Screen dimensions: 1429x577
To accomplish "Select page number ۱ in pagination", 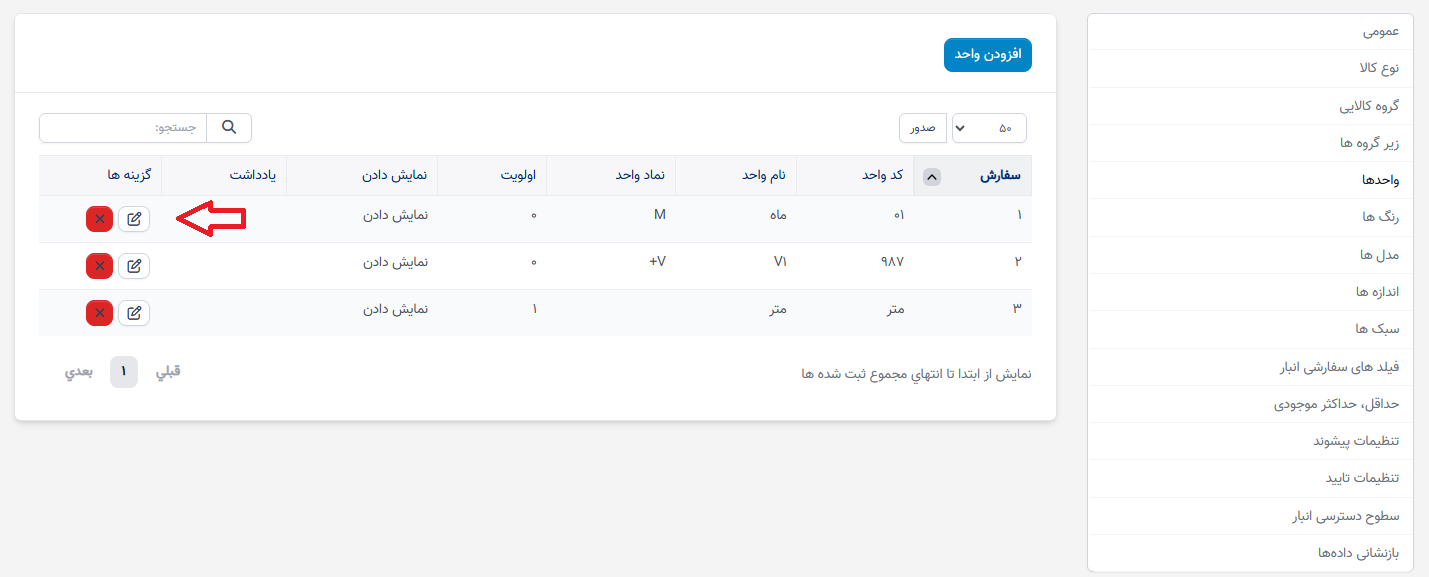I will pos(124,371).
